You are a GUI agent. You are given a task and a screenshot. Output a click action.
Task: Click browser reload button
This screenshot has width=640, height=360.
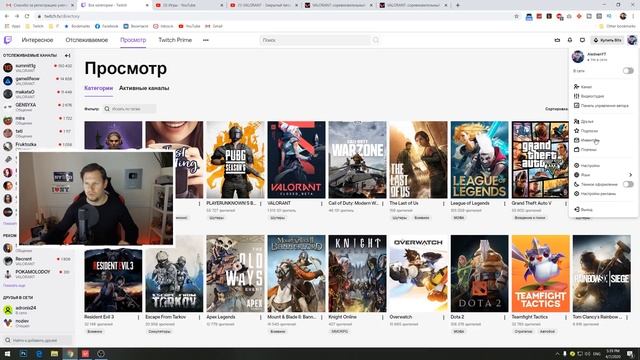(27, 16)
